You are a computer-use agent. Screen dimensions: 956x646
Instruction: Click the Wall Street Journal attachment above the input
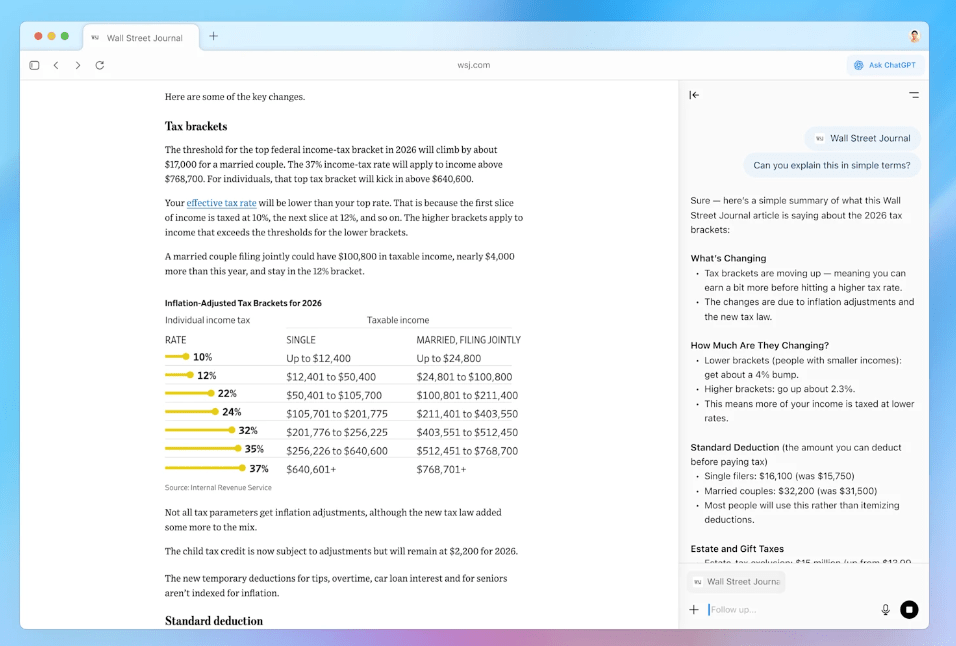click(735, 581)
